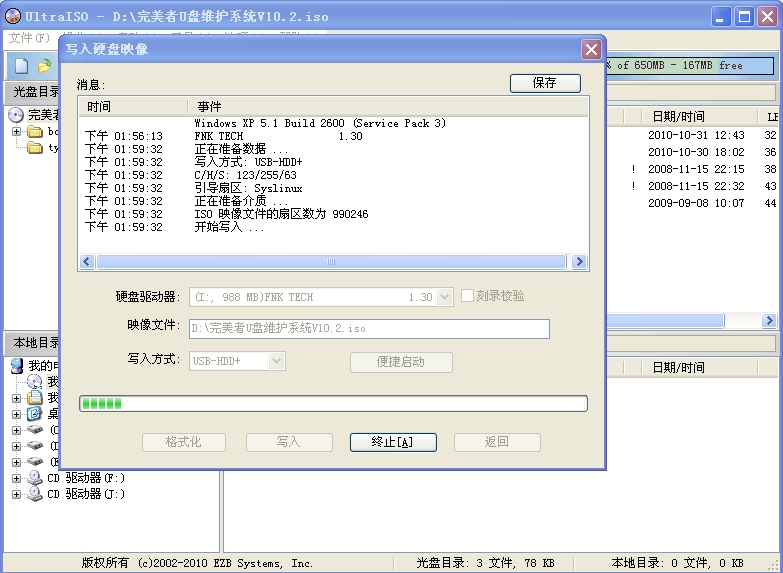Open the 写入方式 USB-HDD+ dropdown
Viewport: 783px width, 573px height.
coord(276,361)
